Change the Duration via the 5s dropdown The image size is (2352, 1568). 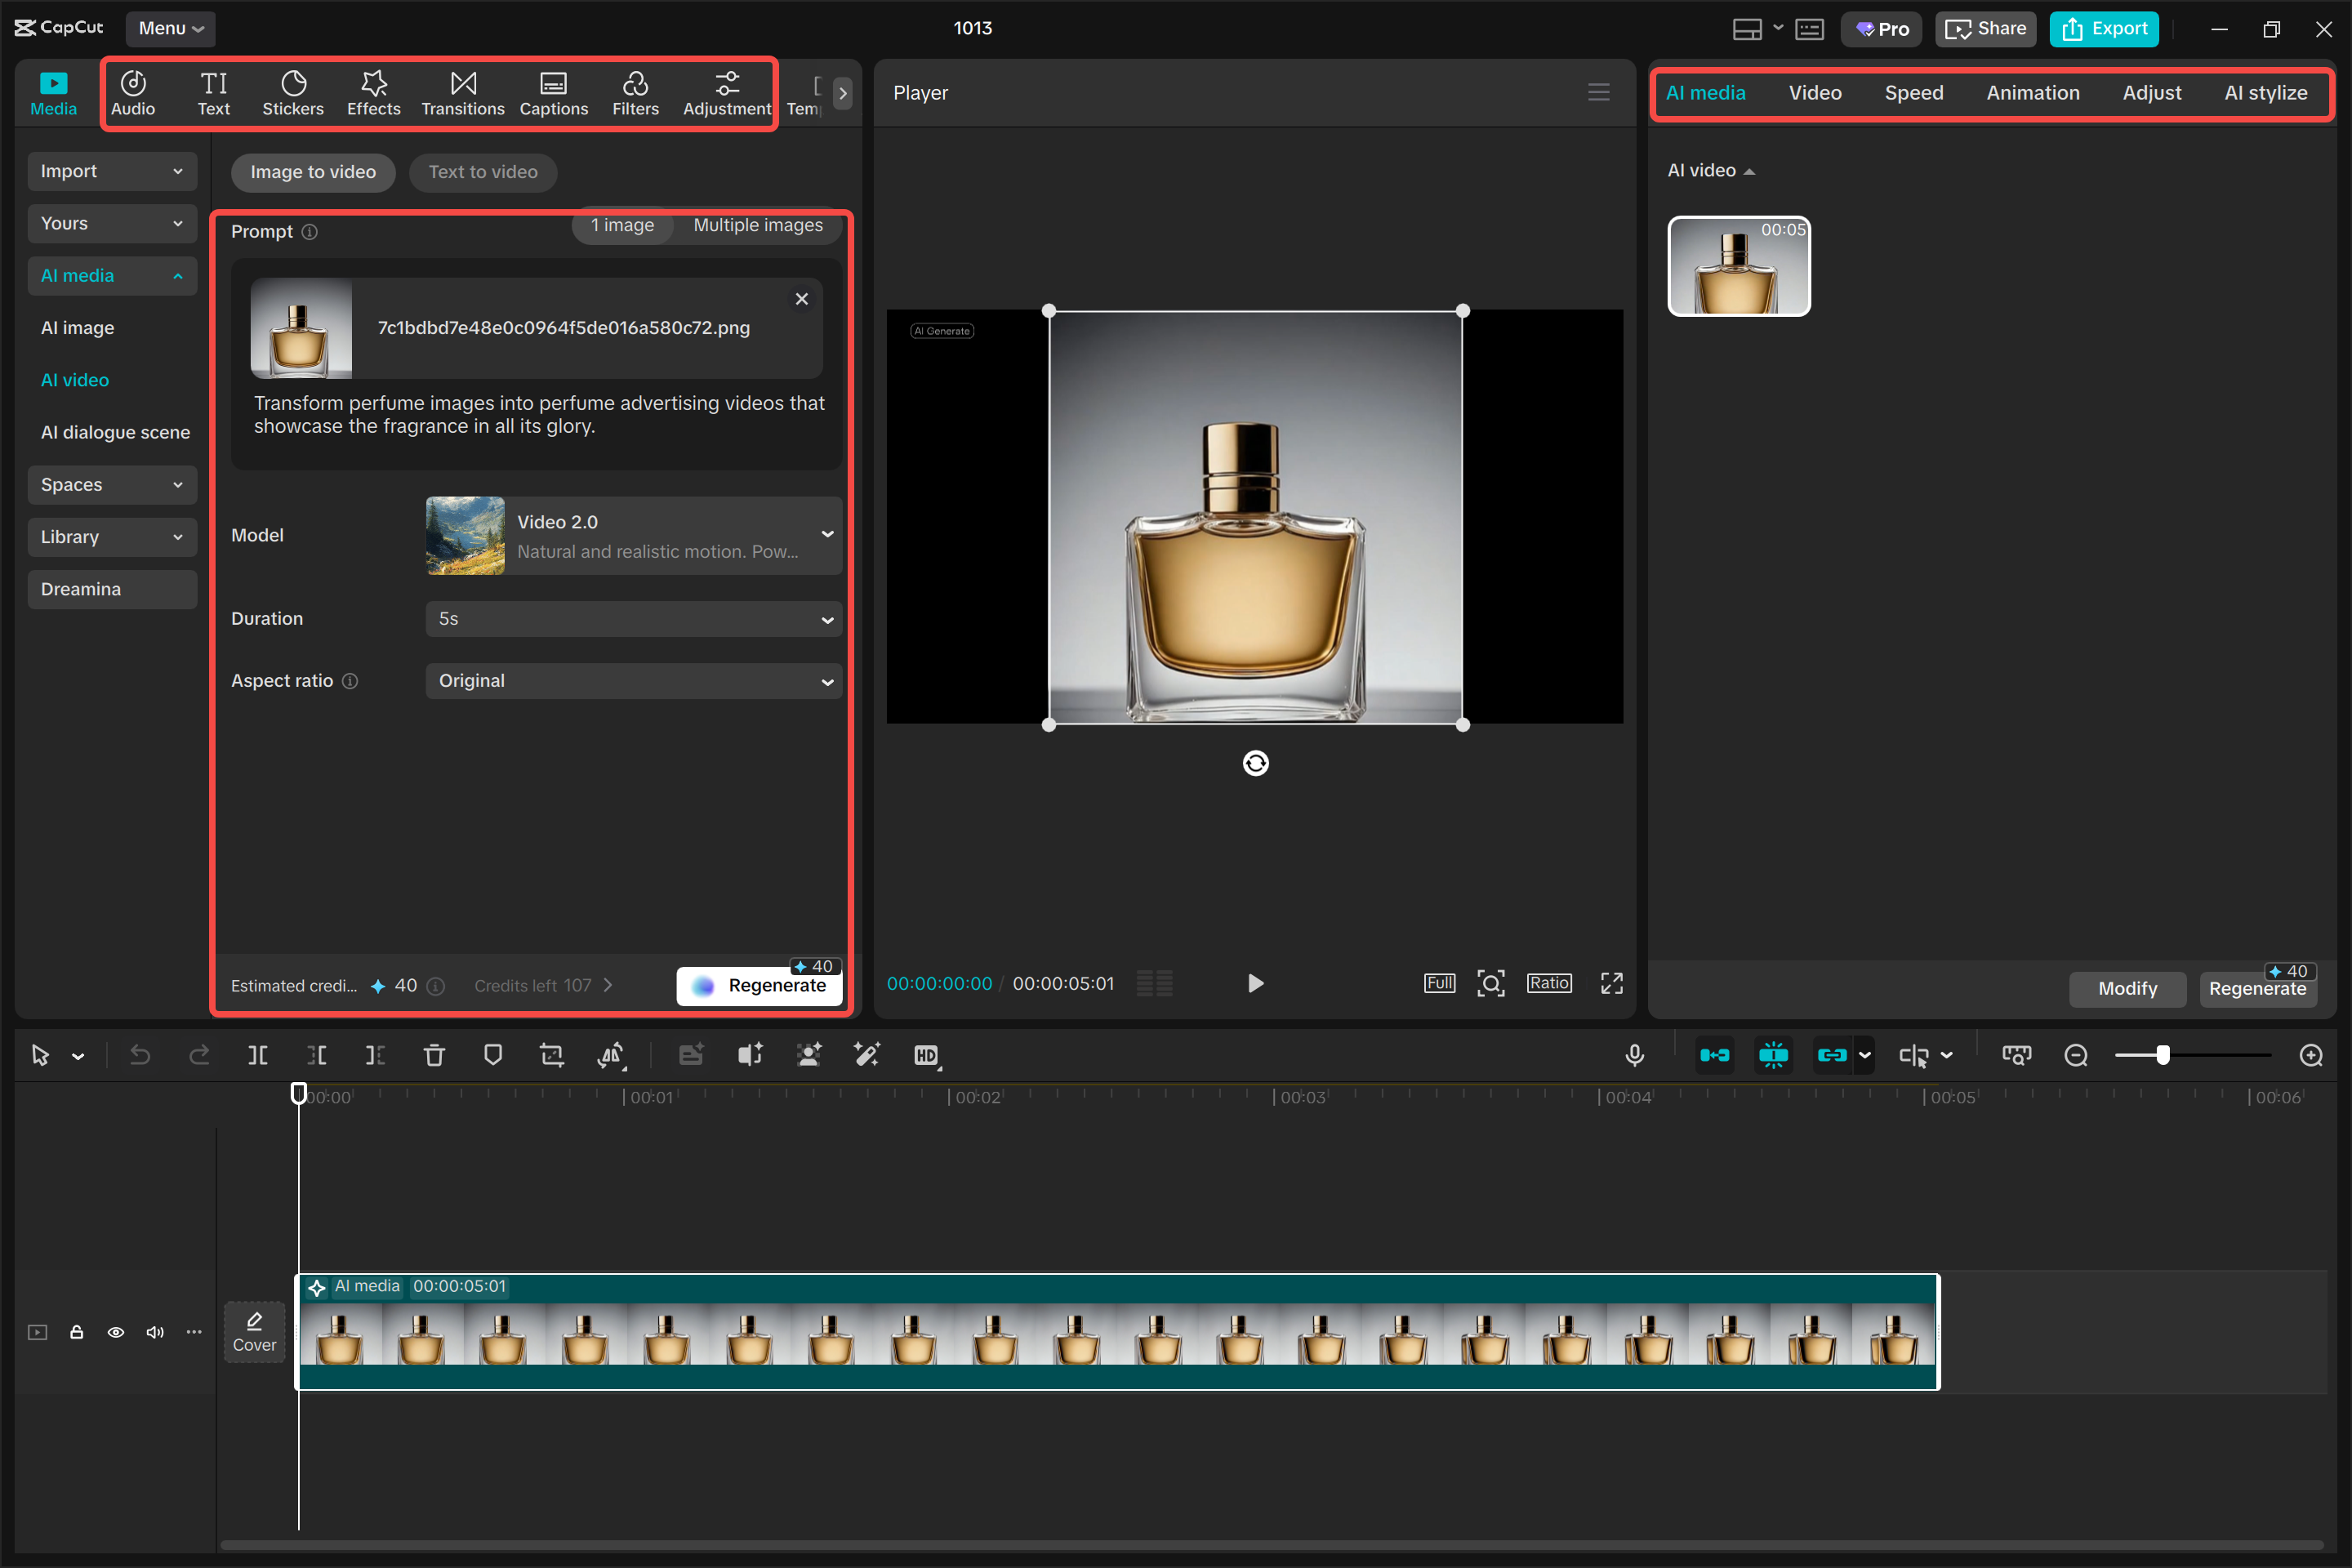[633, 619]
